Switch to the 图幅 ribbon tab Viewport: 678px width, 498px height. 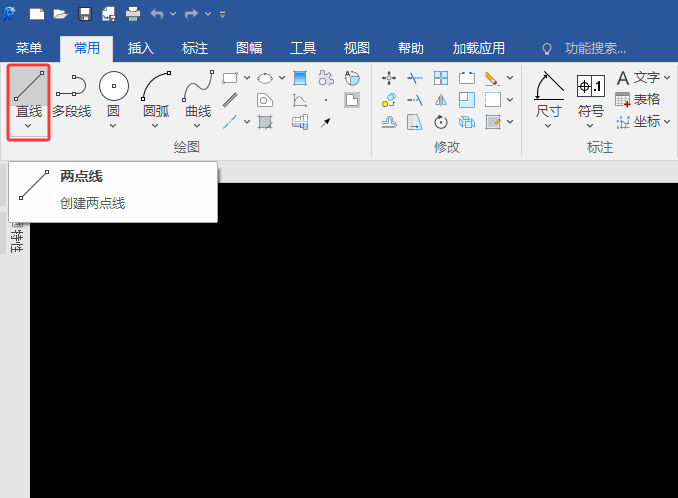point(249,48)
